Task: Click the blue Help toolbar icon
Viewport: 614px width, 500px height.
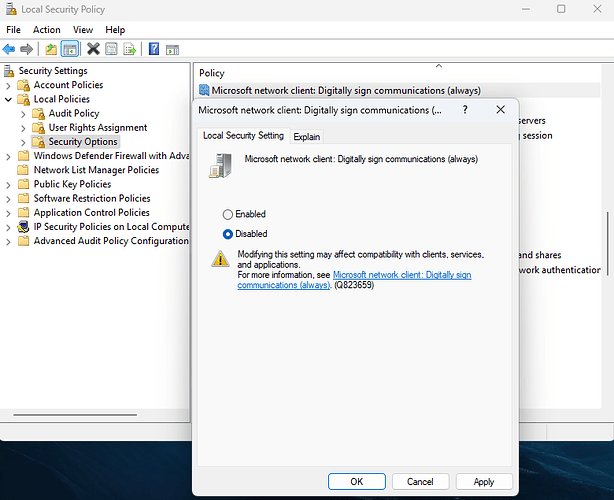Action: [154, 49]
